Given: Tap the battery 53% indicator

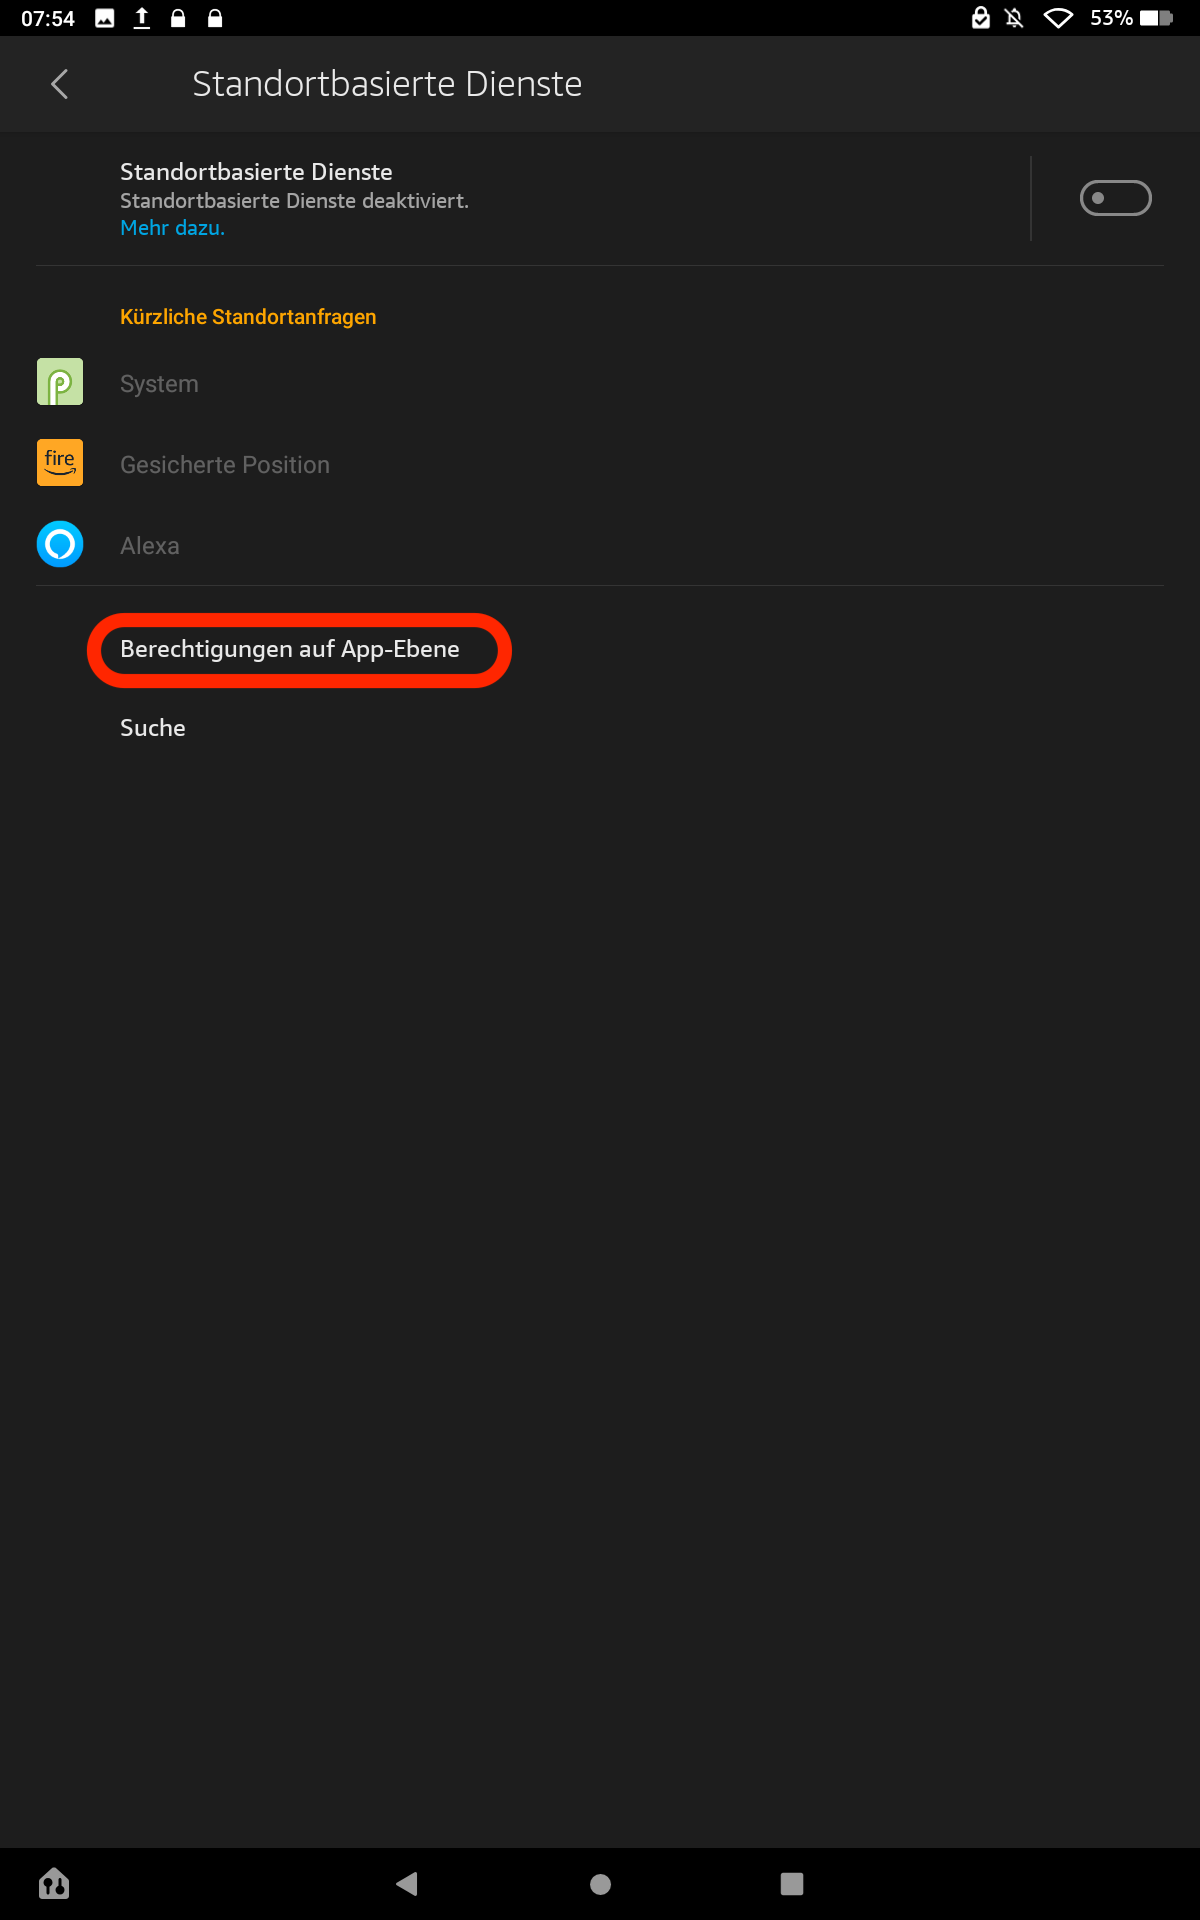Looking at the screenshot, I should click(1131, 18).
